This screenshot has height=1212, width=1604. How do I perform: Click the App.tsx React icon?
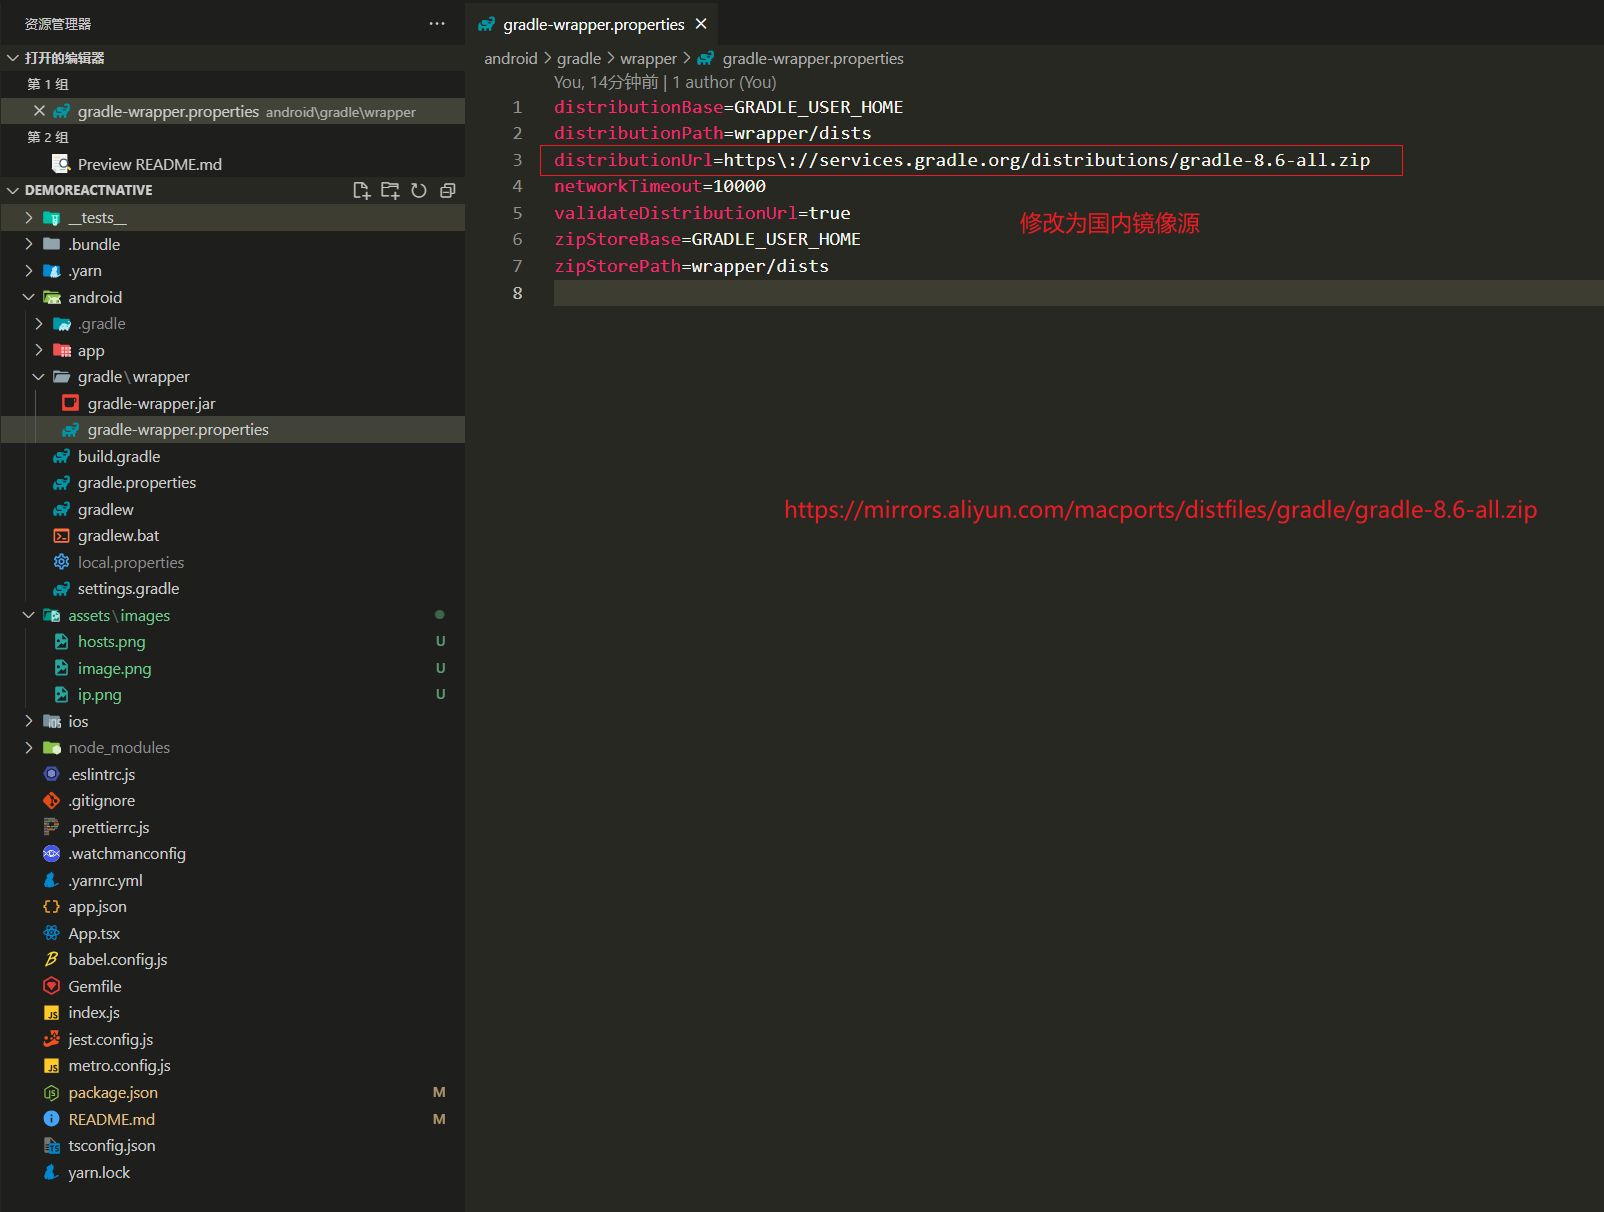pos(52,933)
